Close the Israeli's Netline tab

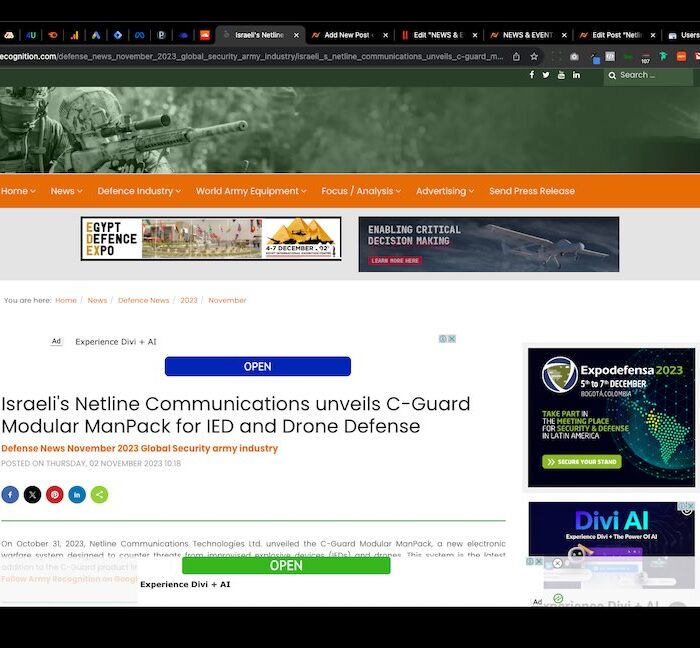point(296,35)
